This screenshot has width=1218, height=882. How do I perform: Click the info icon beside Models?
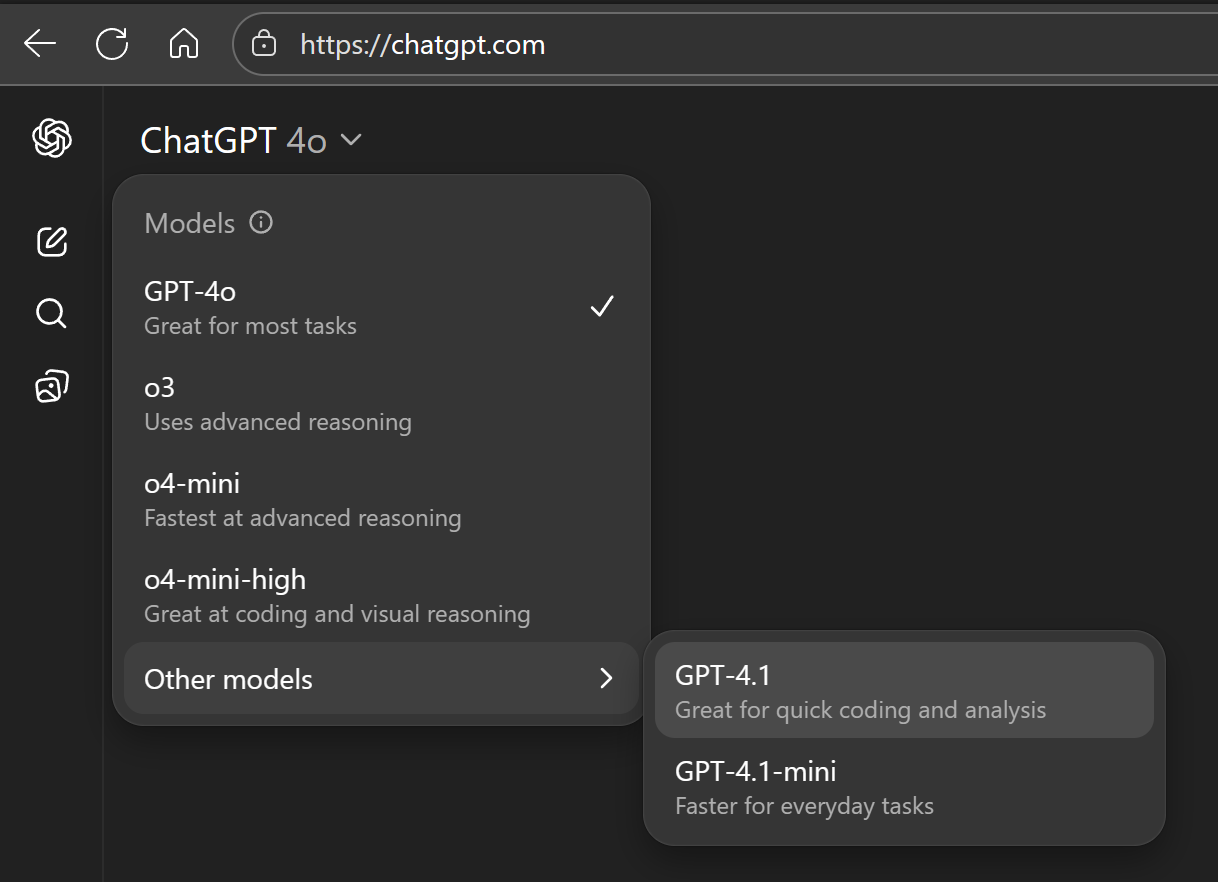coord(261,222)
